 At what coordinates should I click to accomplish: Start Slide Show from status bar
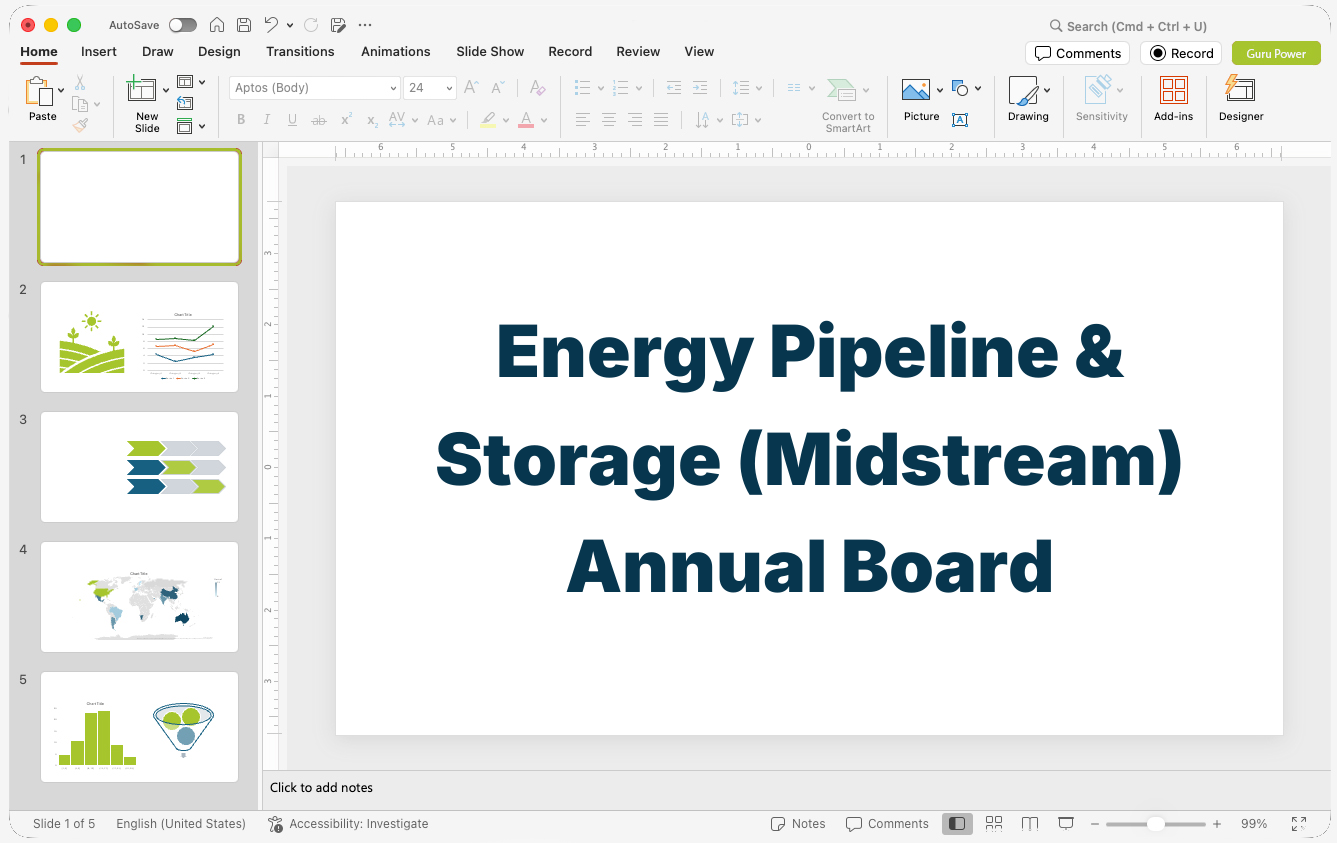(1066, 824)
